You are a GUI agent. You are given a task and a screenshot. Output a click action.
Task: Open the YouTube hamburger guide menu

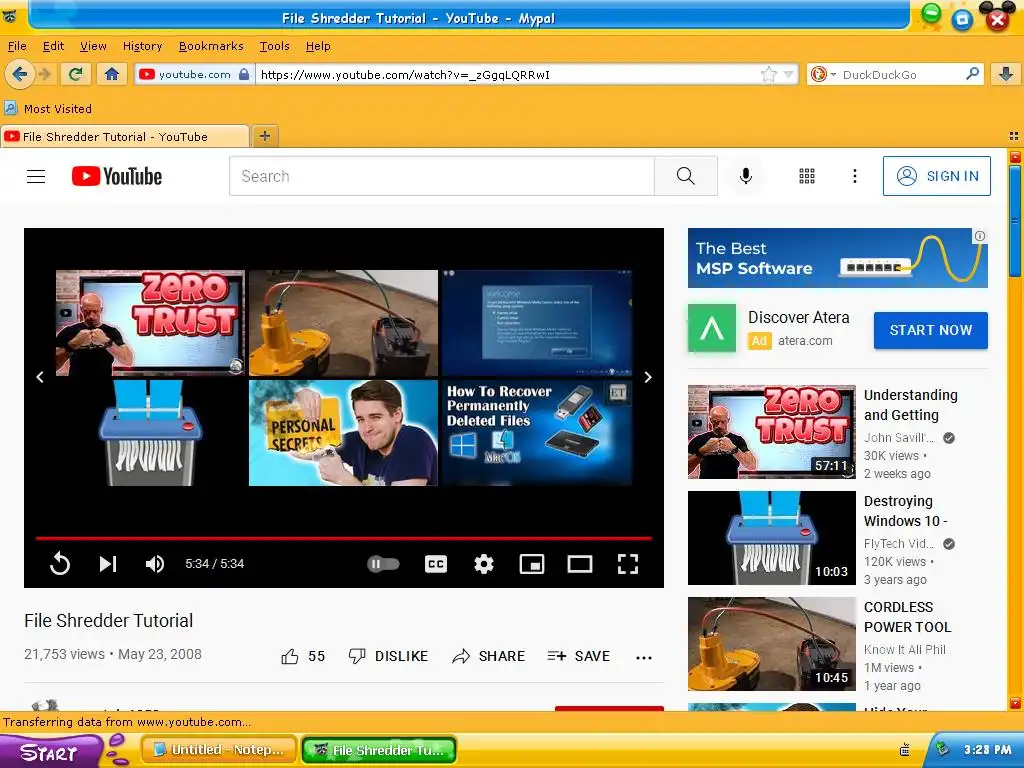pos(36,176)
